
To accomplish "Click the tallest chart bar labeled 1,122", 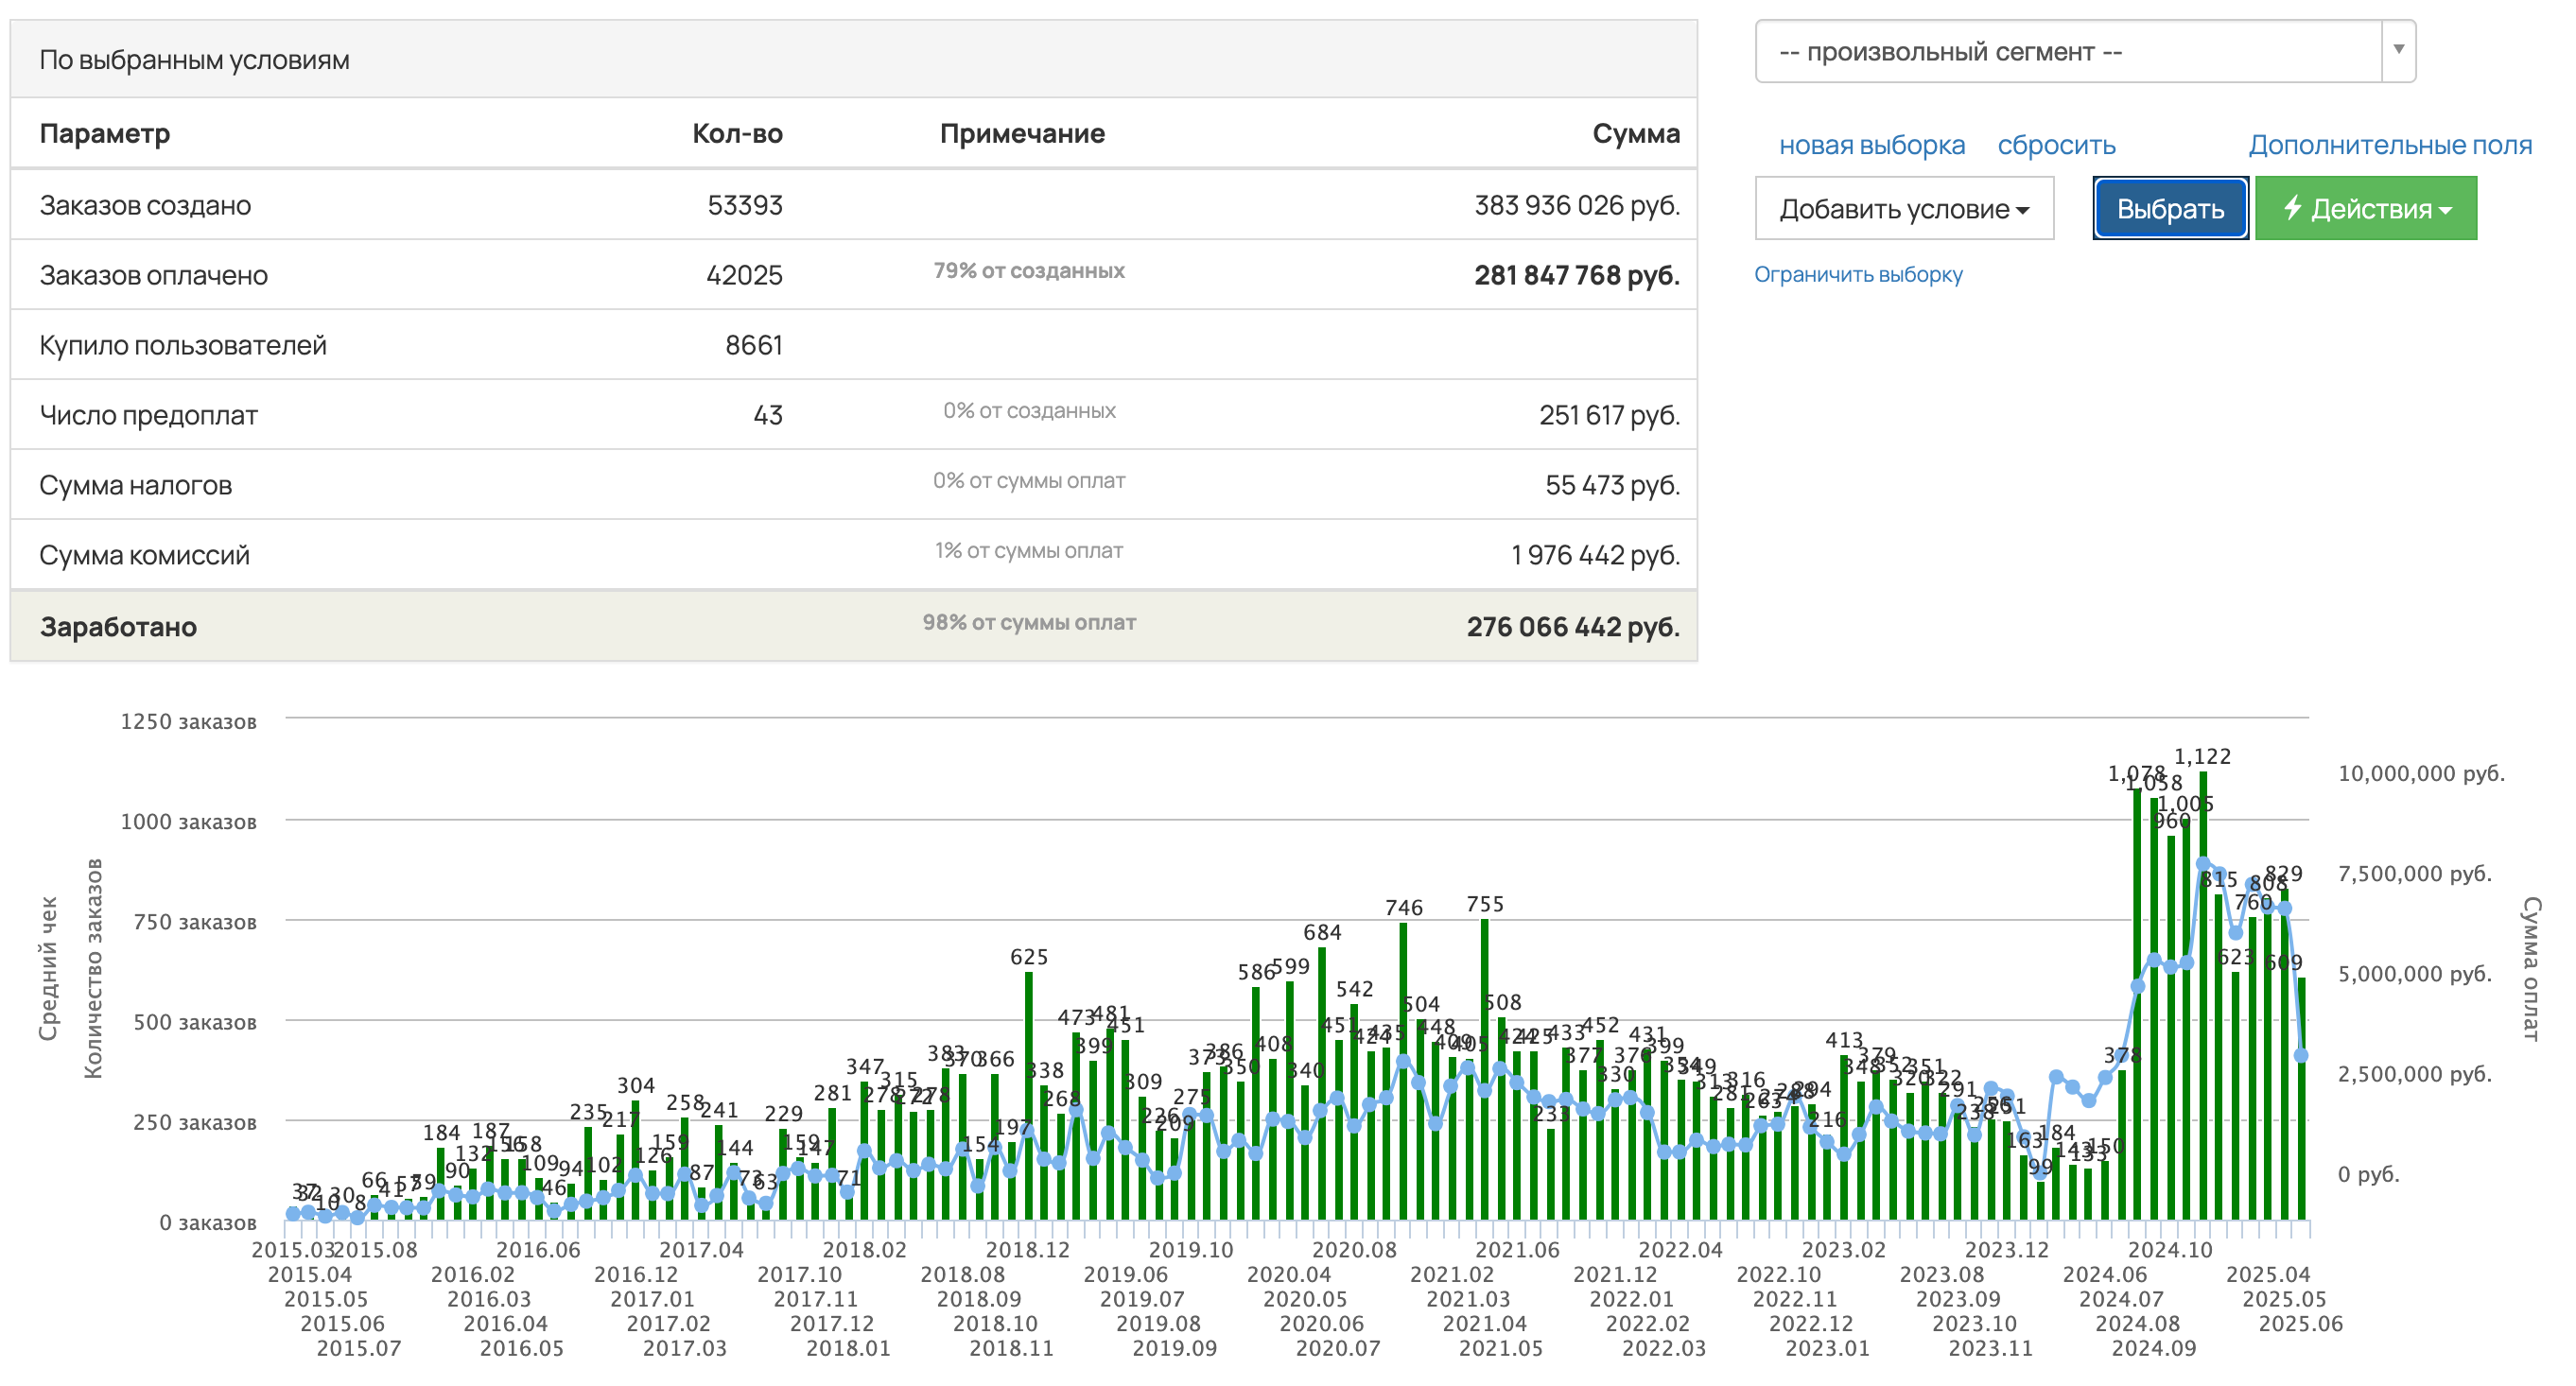I will [2203, 995].
